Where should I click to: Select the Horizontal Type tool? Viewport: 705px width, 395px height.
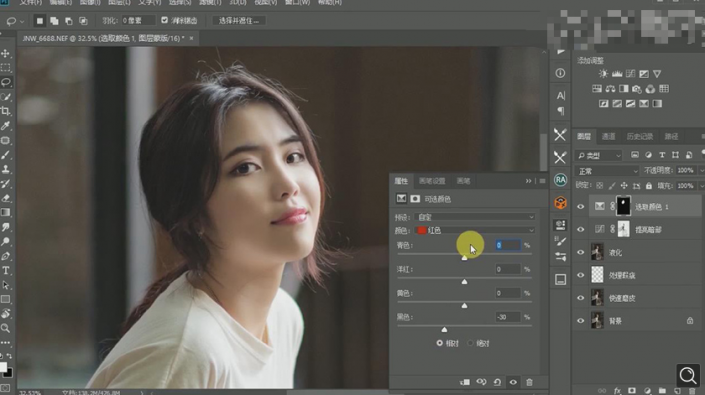[x=5, y=271]
